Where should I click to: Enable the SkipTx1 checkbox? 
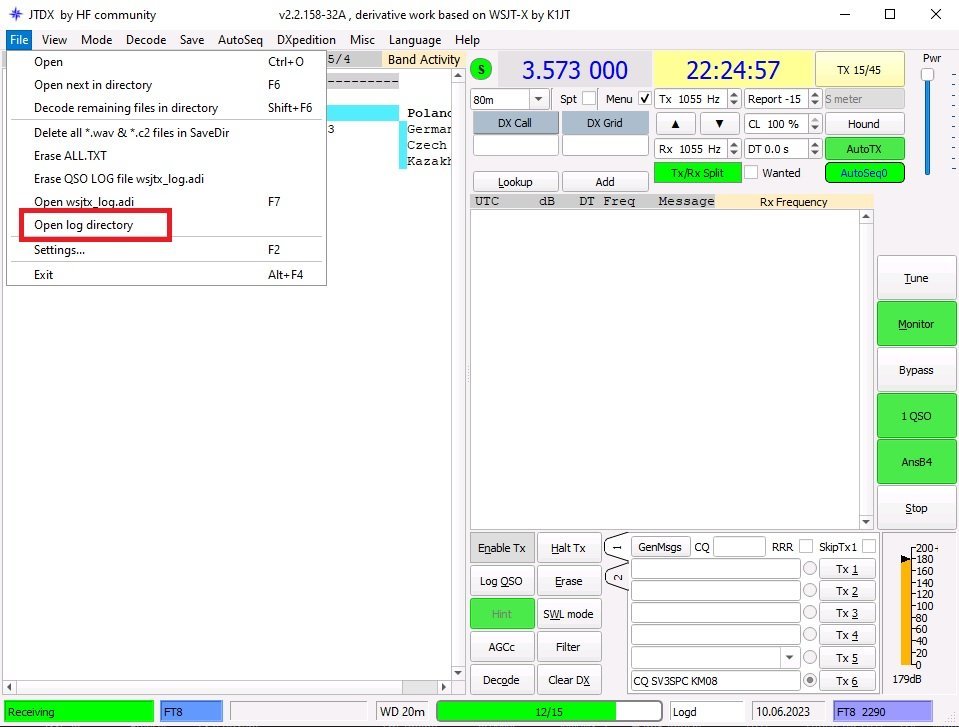(868, 547)
